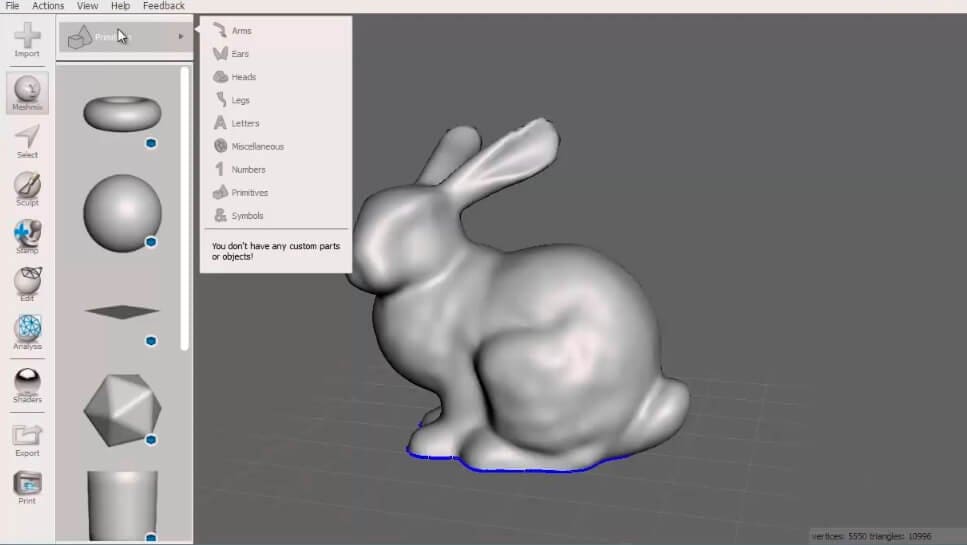Open the Help menu
967x545 pixels.
pos(120,6)
